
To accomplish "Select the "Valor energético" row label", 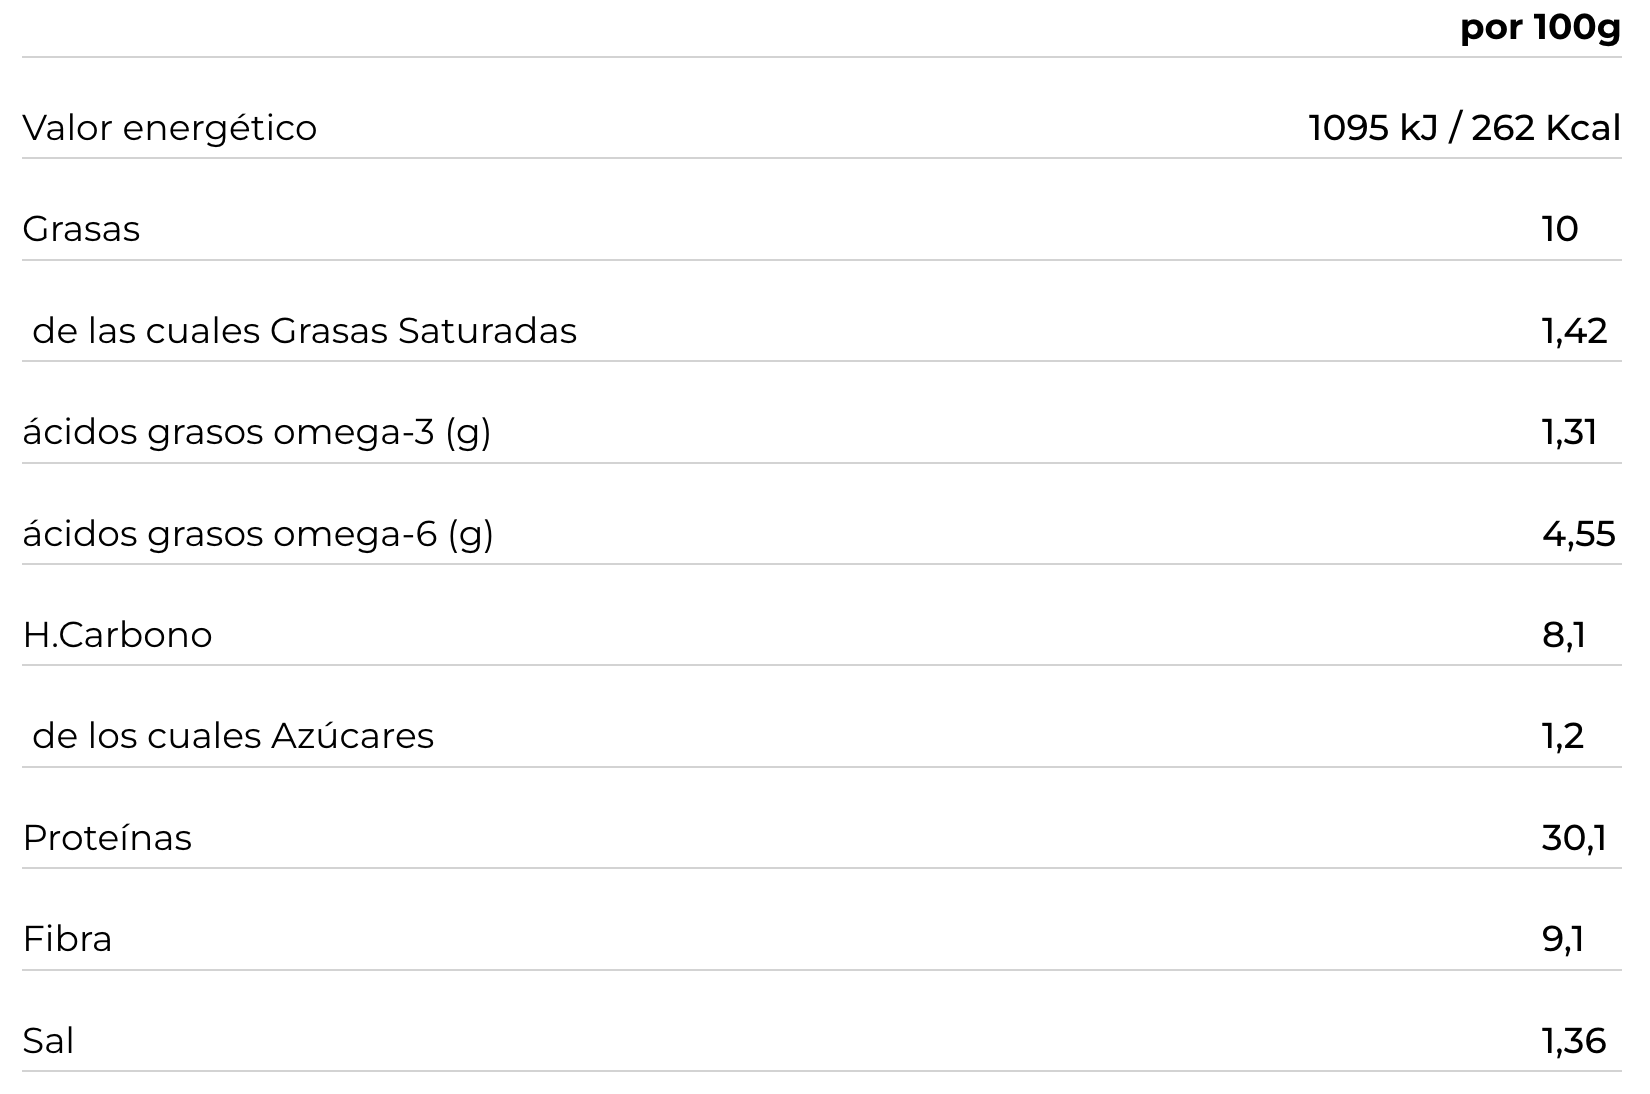I will pyautogui.click(x=169, y=128).
